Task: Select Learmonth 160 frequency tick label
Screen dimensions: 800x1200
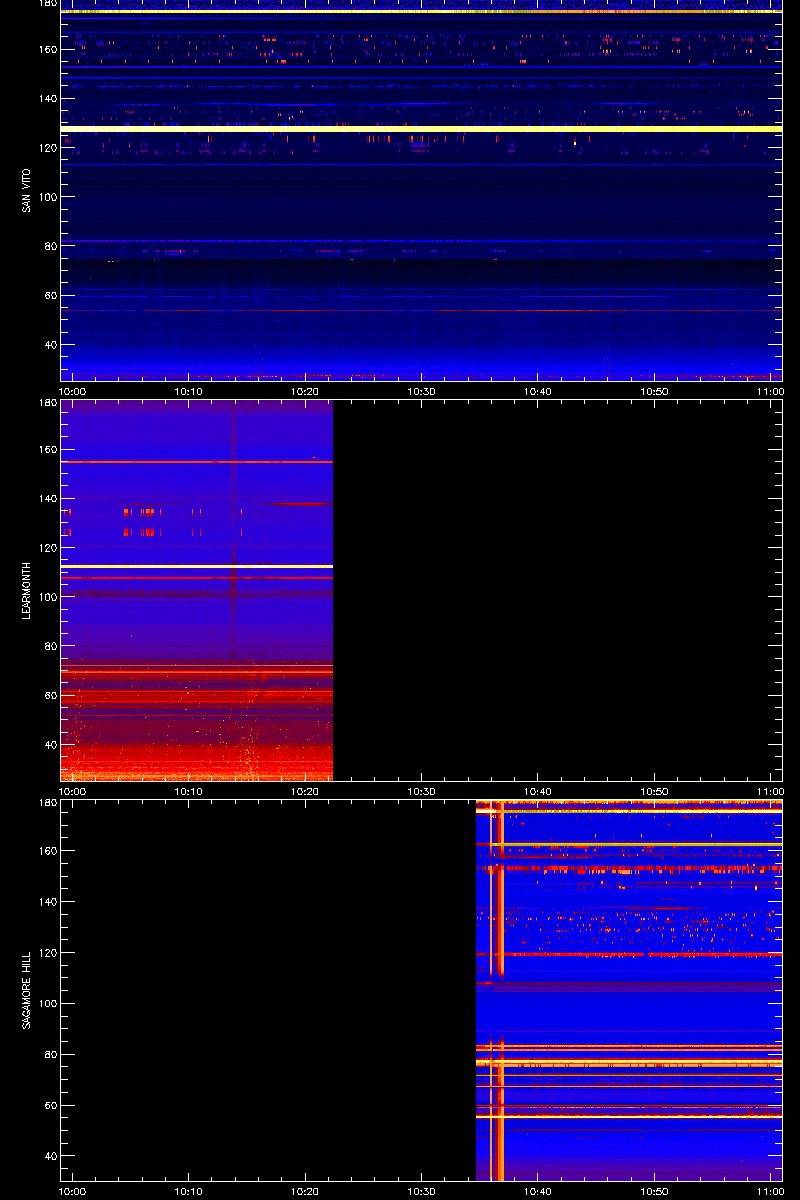Action: pyautogui.click(x=46, y=449)
